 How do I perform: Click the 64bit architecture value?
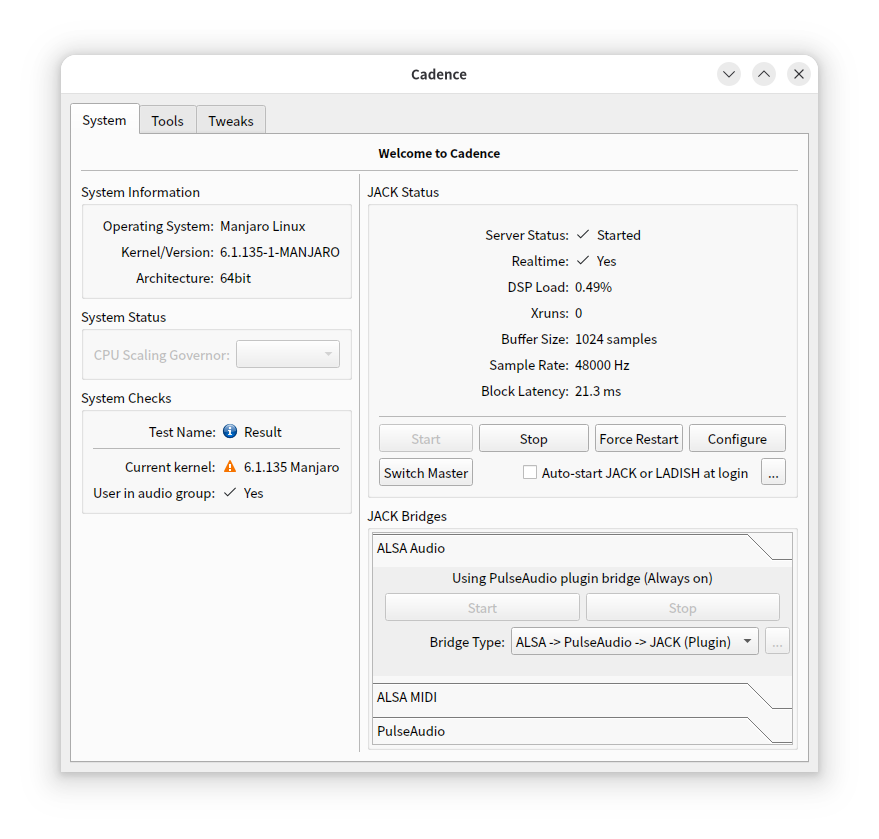[235, 278]
